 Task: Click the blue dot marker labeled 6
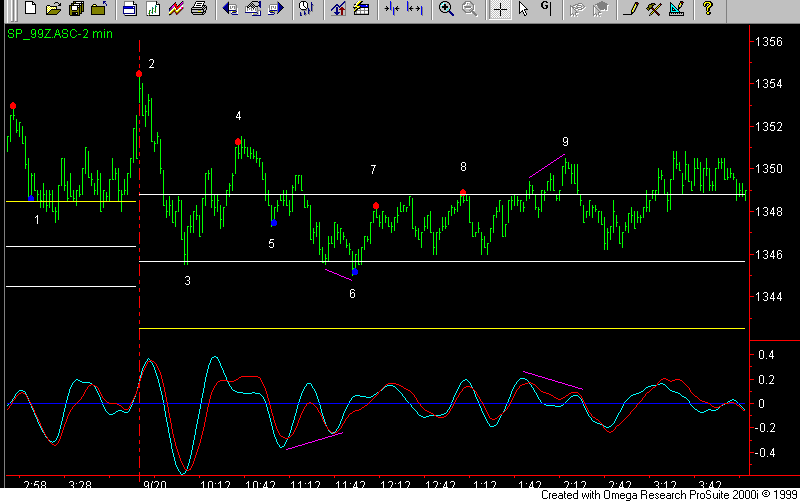click(x=354, y=272)
